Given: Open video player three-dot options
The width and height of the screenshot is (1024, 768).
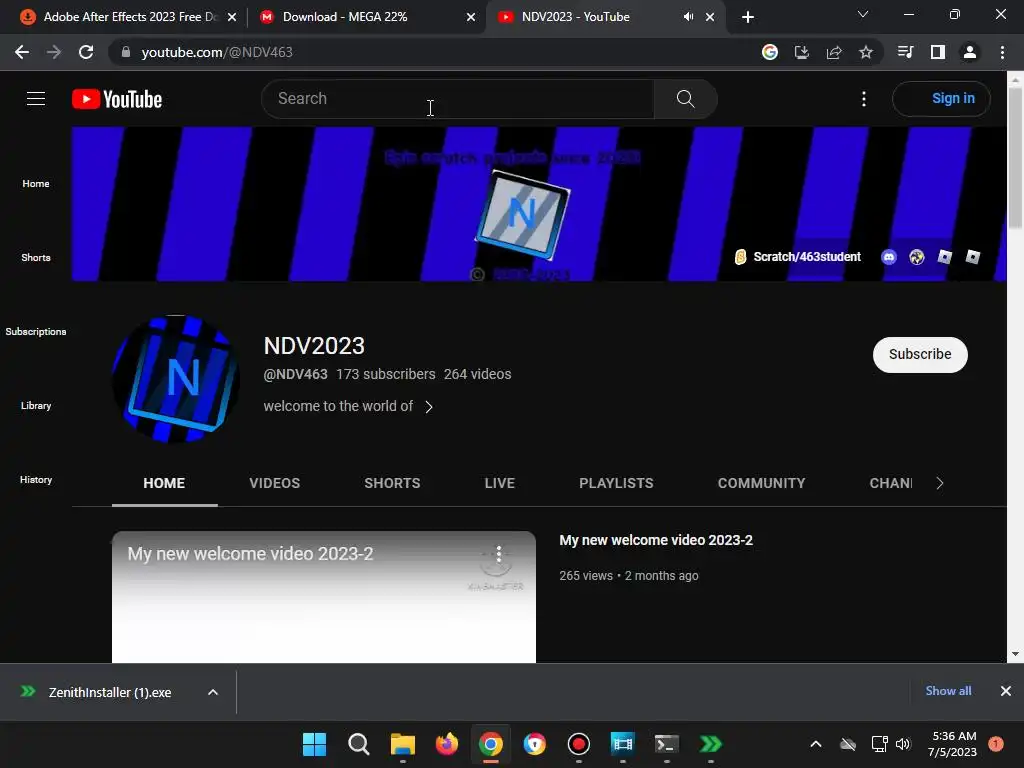Looking at the screenshot, I should pos(498,554).
